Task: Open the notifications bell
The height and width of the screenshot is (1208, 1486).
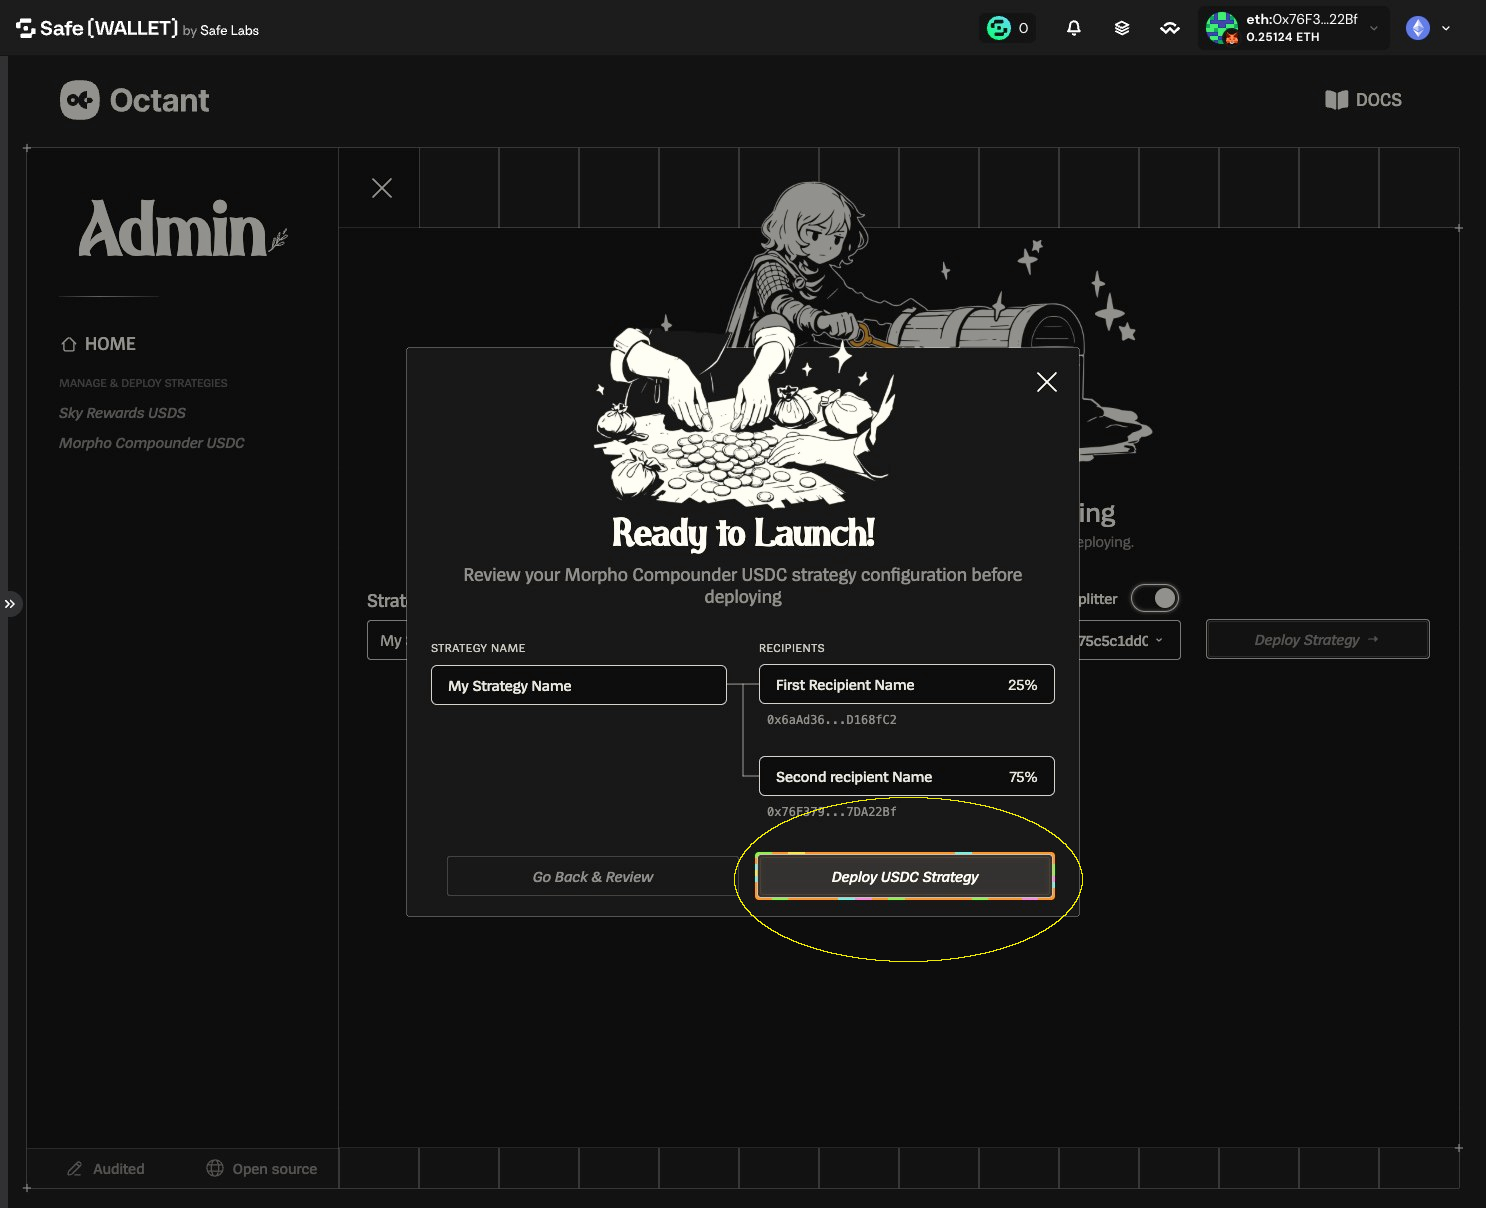Action: [1074, 28]
